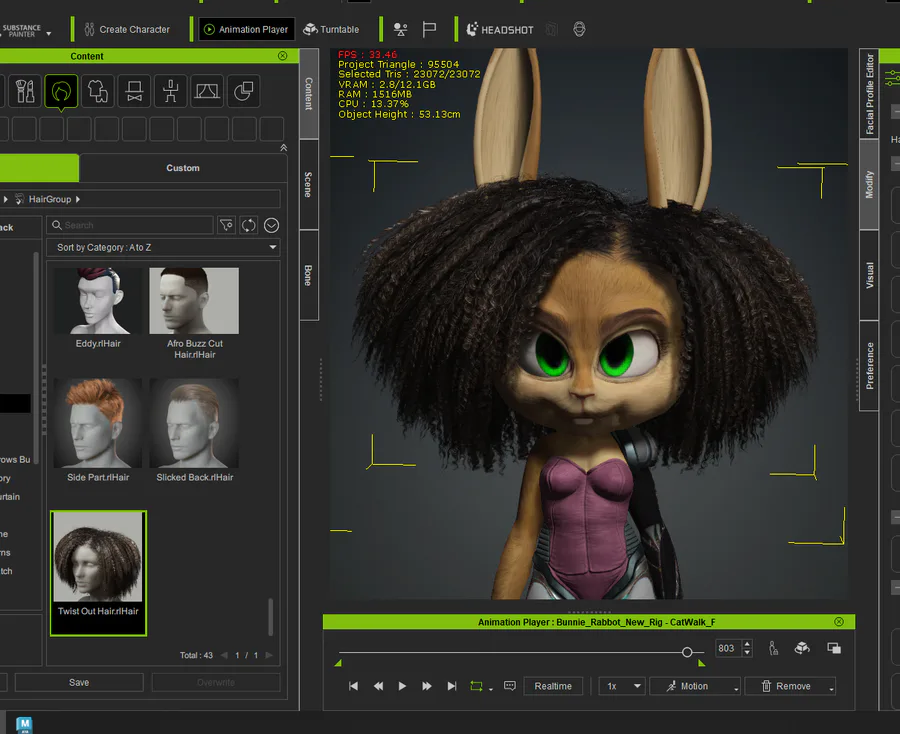Viewport: 900px width, 734px height.
Task: Switch to the Custom tab
Action: (x=183, y=168)
